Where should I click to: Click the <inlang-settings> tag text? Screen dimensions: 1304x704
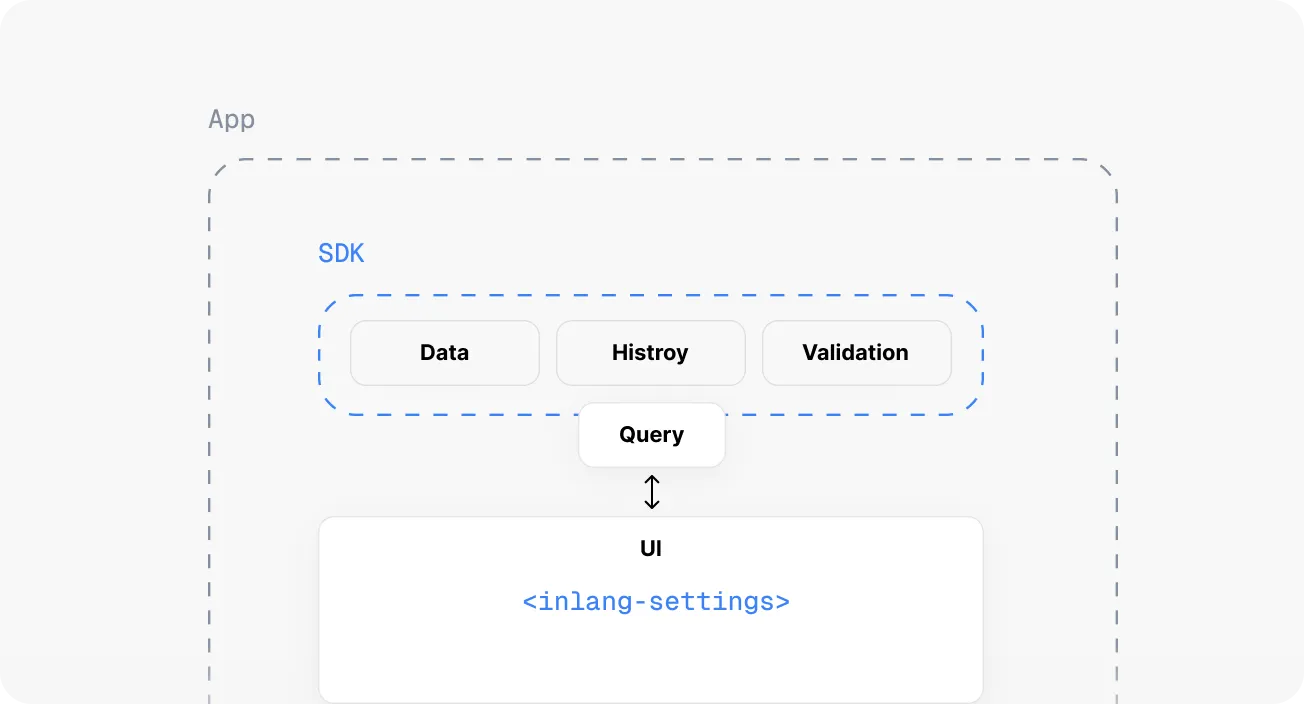pos(656,602)
